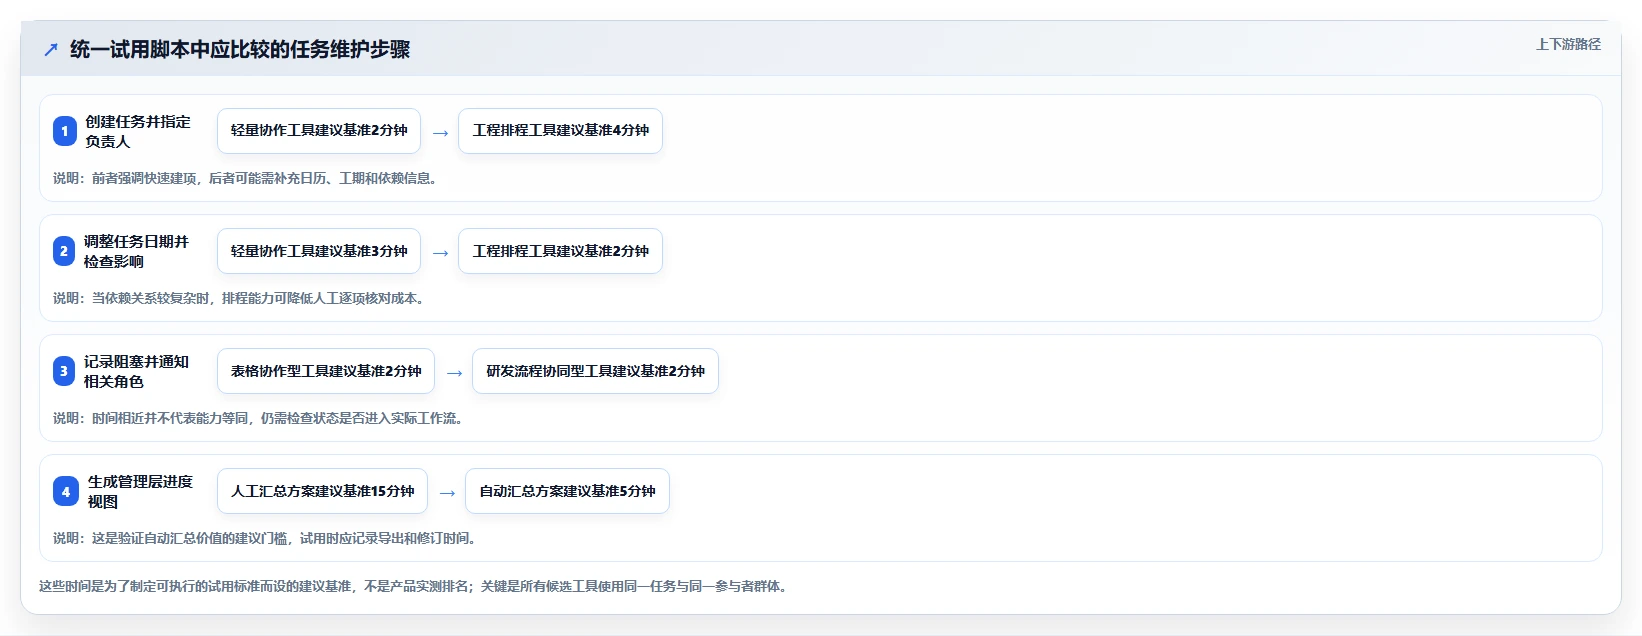This screenshot has width=1642, height=636.
Task: Select the 轻量协作工具建议基准2分钟 chip
Action: point(319,131)
